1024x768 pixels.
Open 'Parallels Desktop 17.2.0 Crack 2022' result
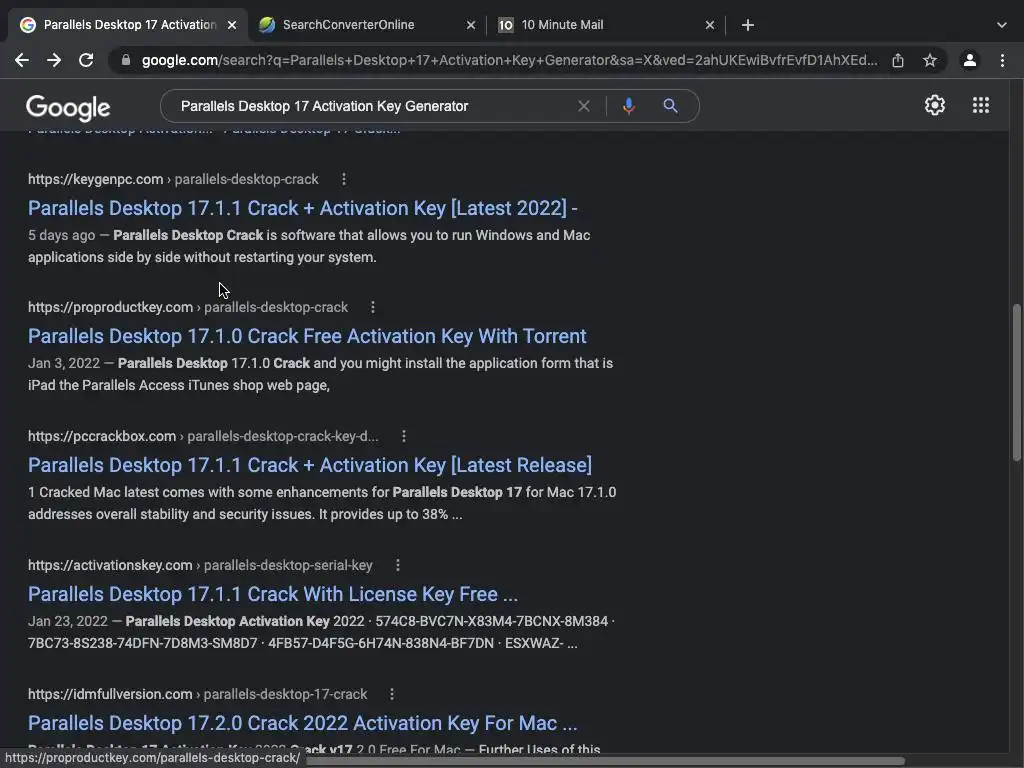tap(302, 723)
